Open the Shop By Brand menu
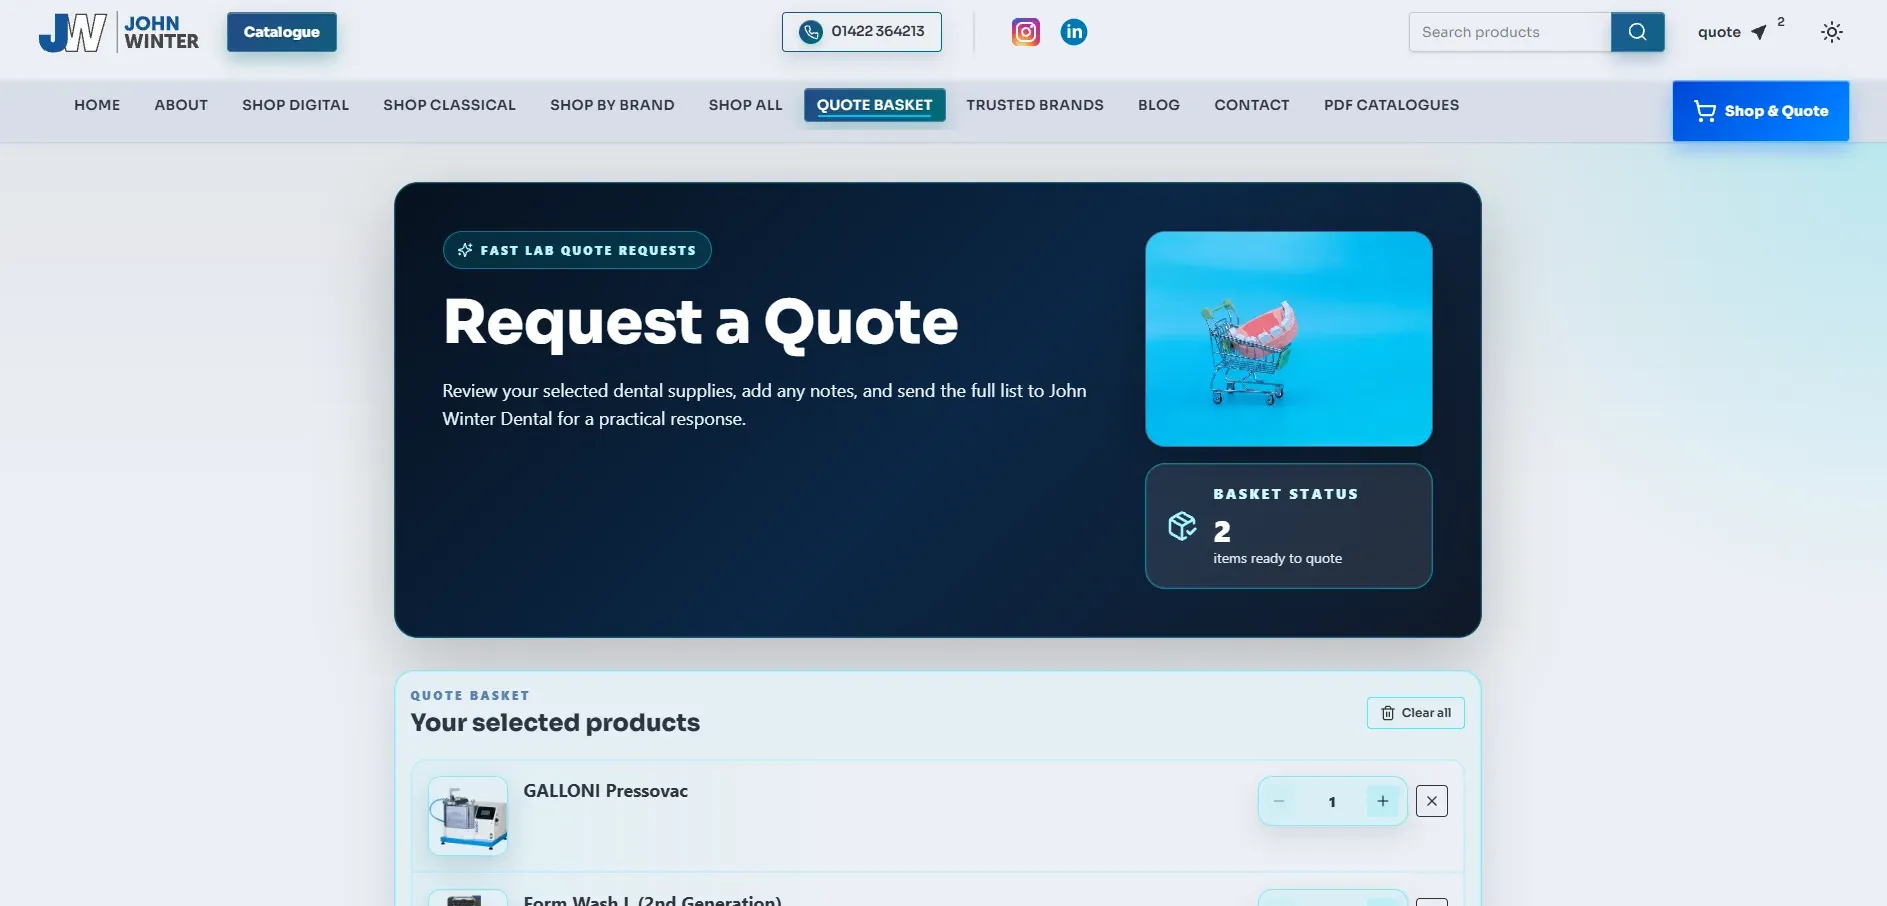The width and height of the screenshot is (1887, 906). 612,105
